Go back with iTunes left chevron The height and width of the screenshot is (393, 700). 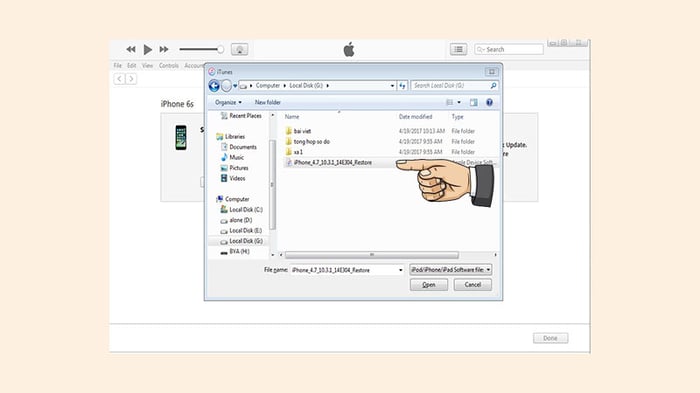tap(119, 79)
